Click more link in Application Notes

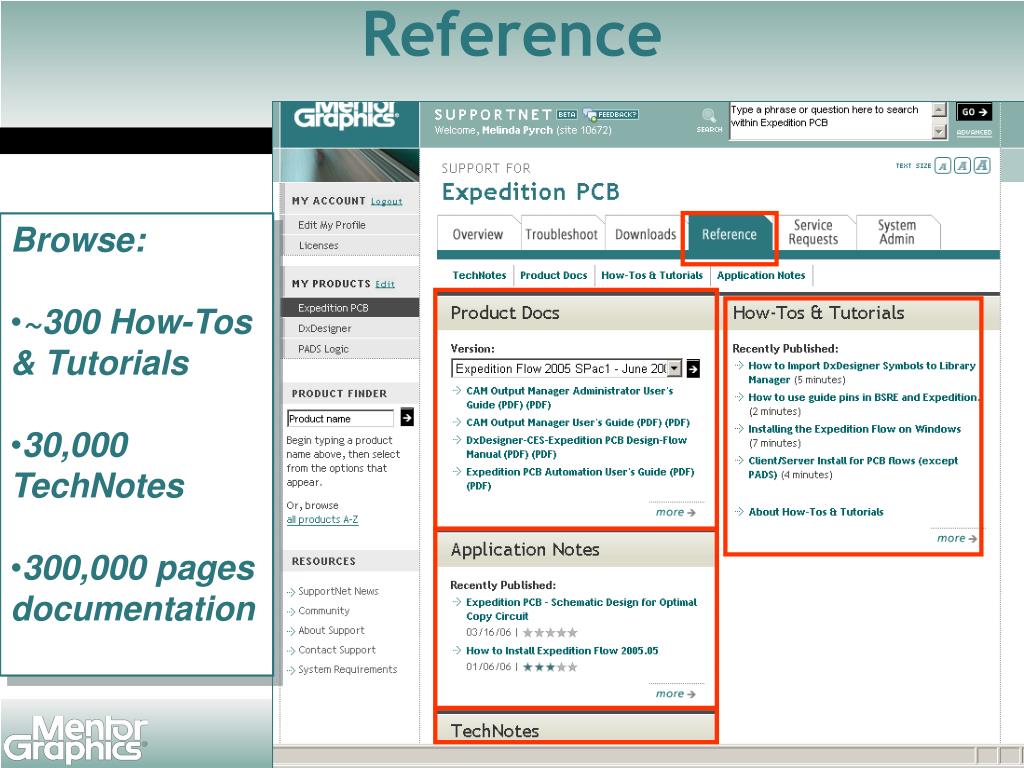tap(675, 694)
